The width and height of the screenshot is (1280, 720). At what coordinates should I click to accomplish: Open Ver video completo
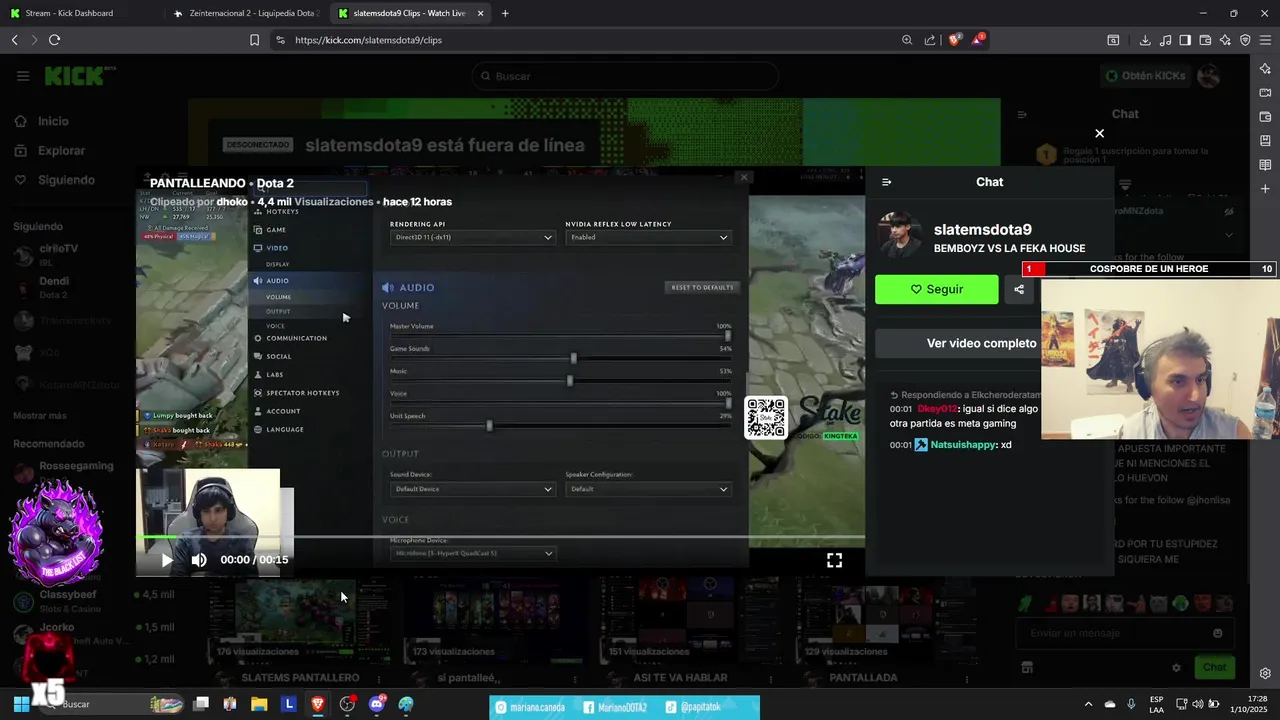pos(981,343)
